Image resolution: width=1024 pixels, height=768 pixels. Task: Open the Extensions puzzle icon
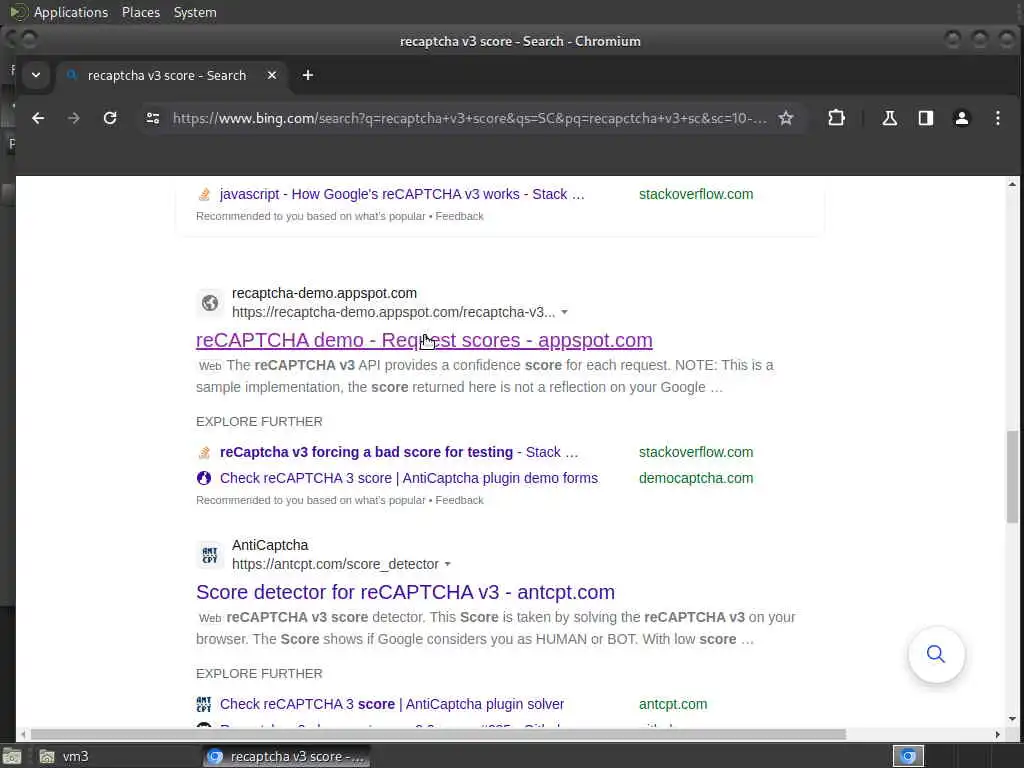pyautogui.click(x=836, y=118)
